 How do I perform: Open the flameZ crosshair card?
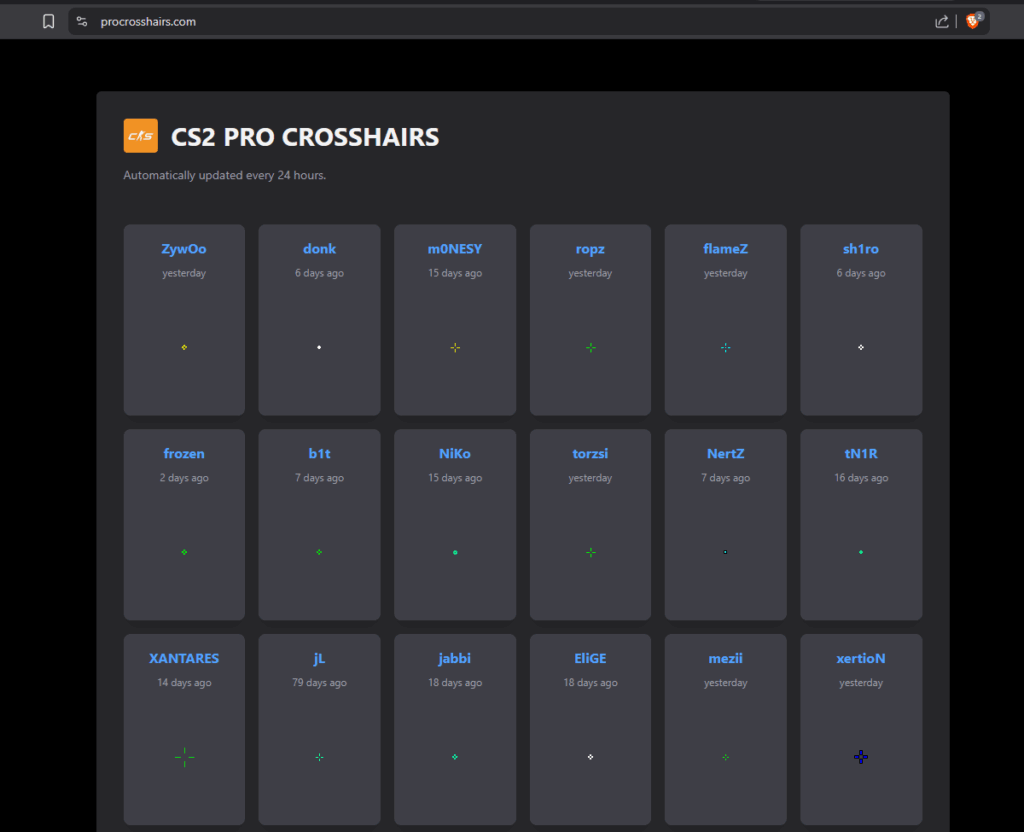725,319
